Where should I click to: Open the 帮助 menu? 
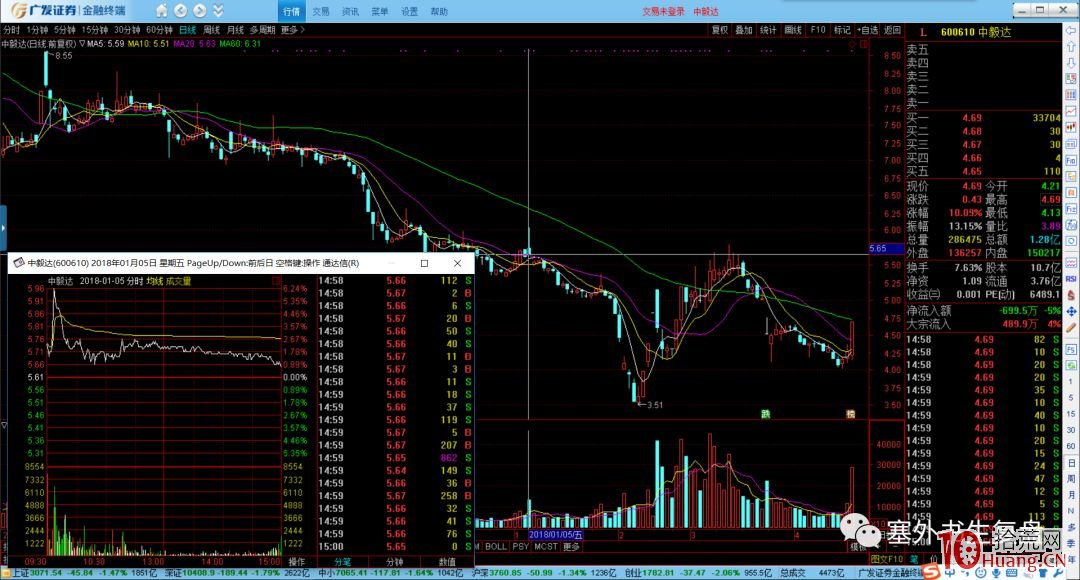(x=439, y=12)
